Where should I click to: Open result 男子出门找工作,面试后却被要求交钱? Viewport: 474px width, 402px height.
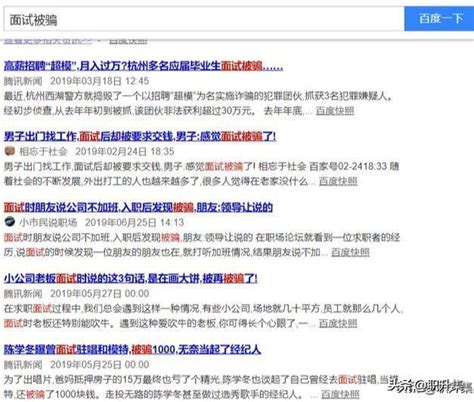point(140,136)
